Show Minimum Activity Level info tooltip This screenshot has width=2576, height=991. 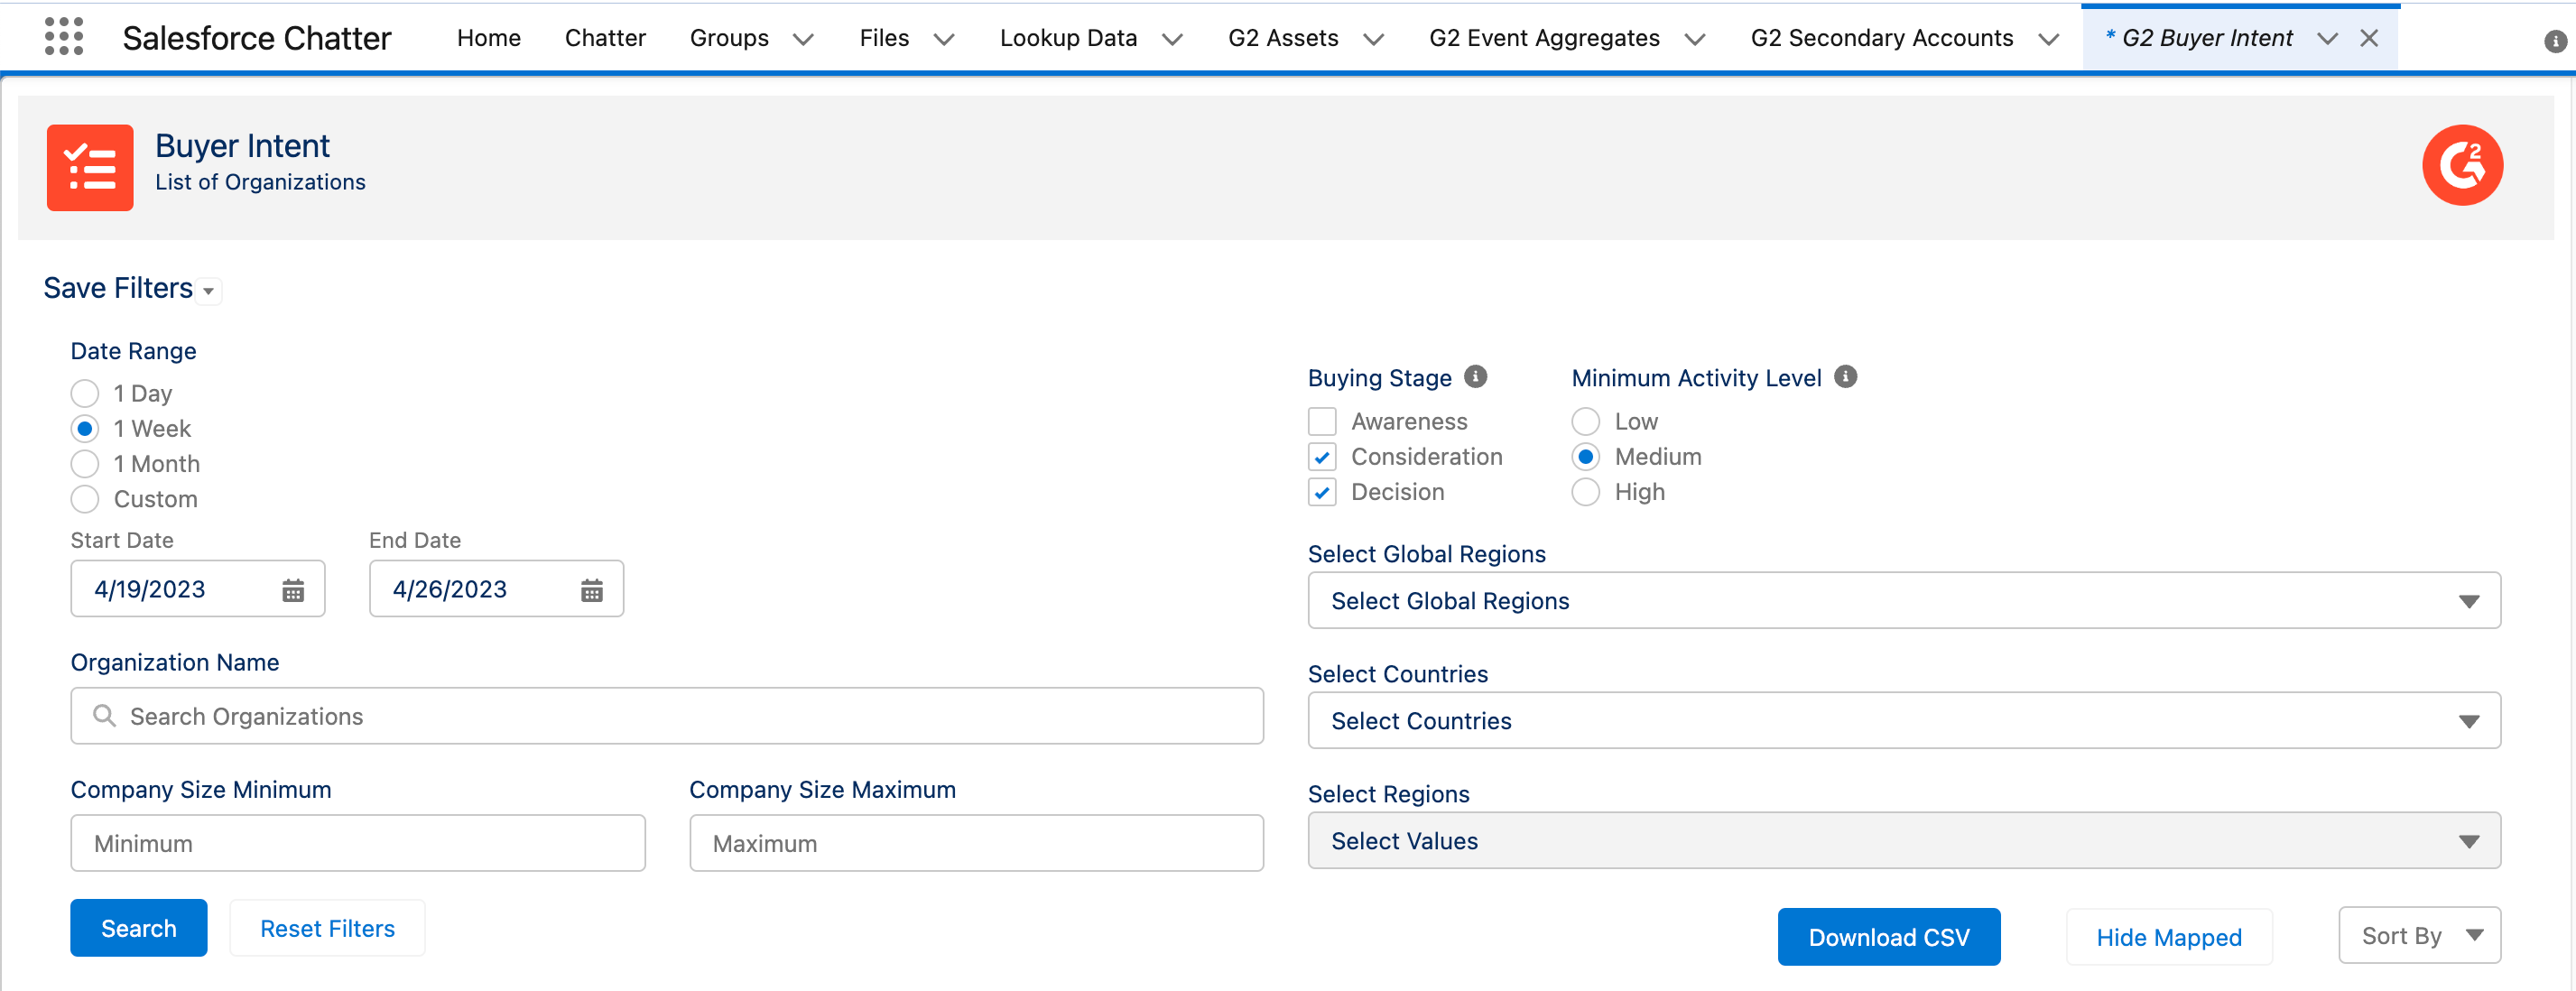click(x=1846, y=377)
